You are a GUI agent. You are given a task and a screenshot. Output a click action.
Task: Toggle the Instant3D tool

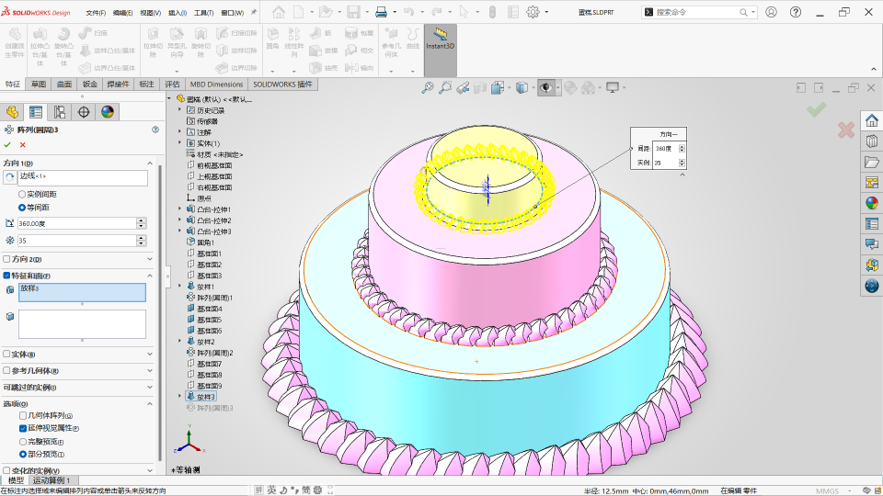pyautogui.click(x=440, y=39)
